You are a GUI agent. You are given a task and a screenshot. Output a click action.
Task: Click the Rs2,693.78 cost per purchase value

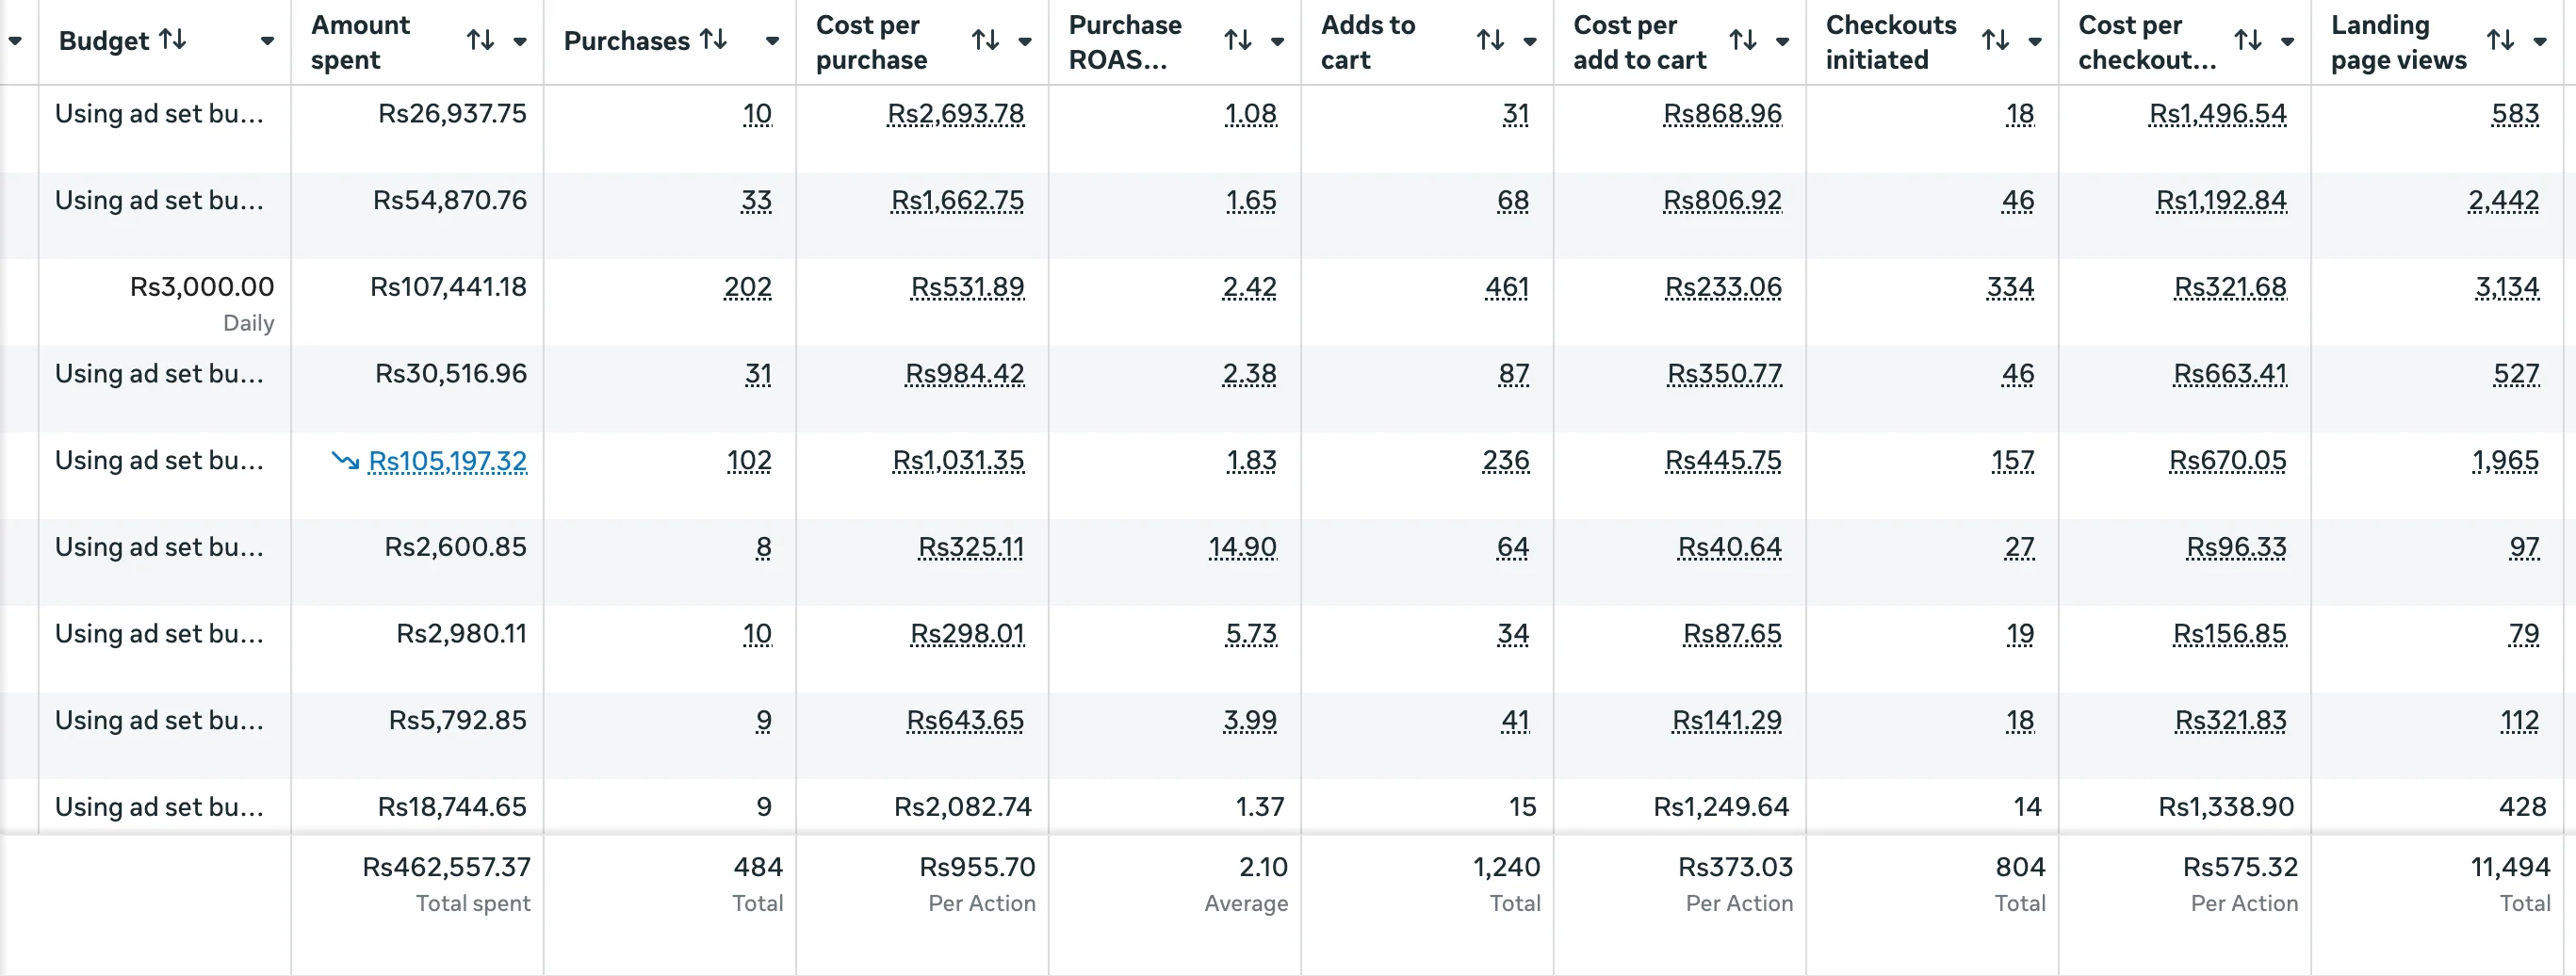point(956,115)
